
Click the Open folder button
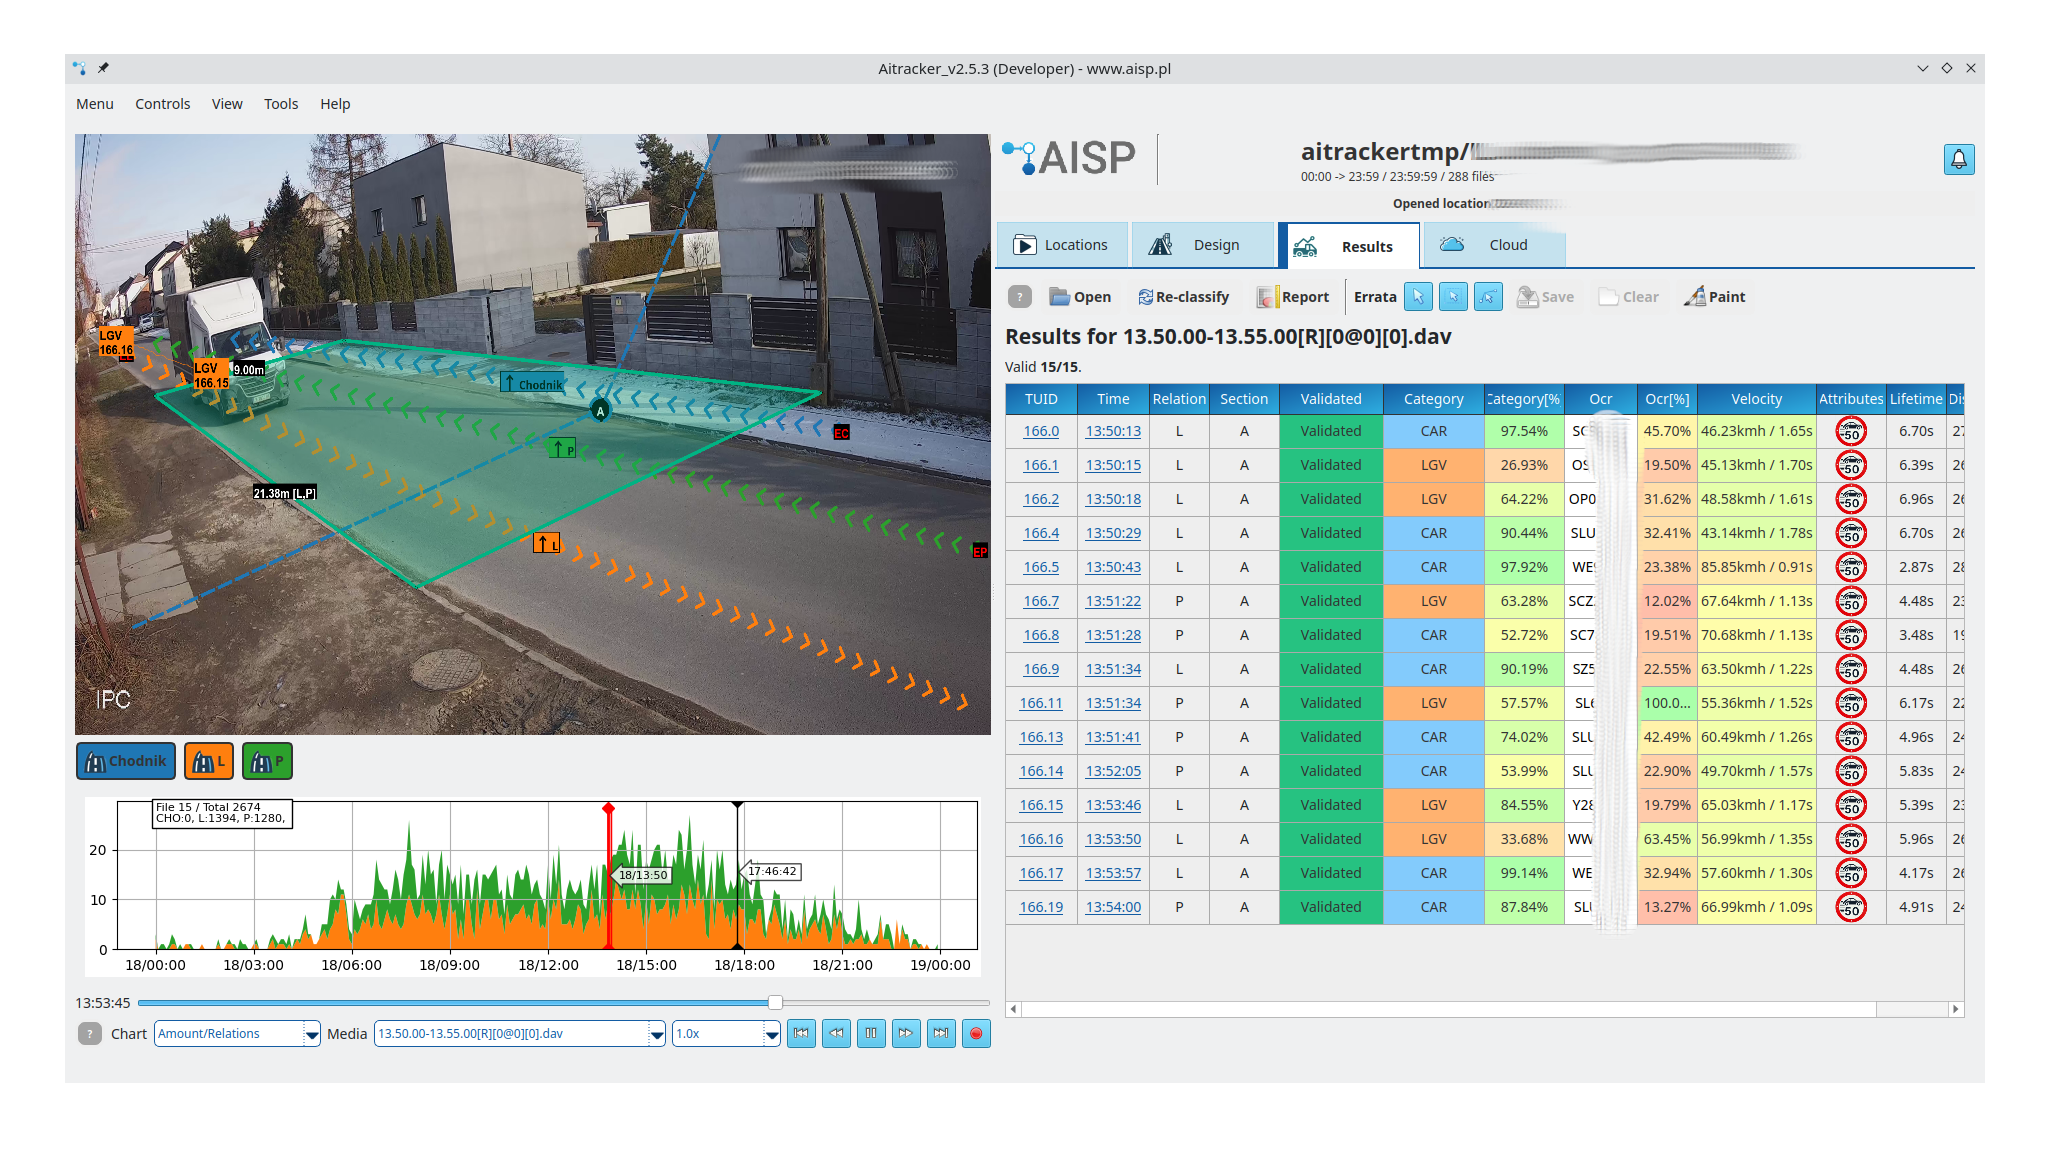coord(1079,297)
